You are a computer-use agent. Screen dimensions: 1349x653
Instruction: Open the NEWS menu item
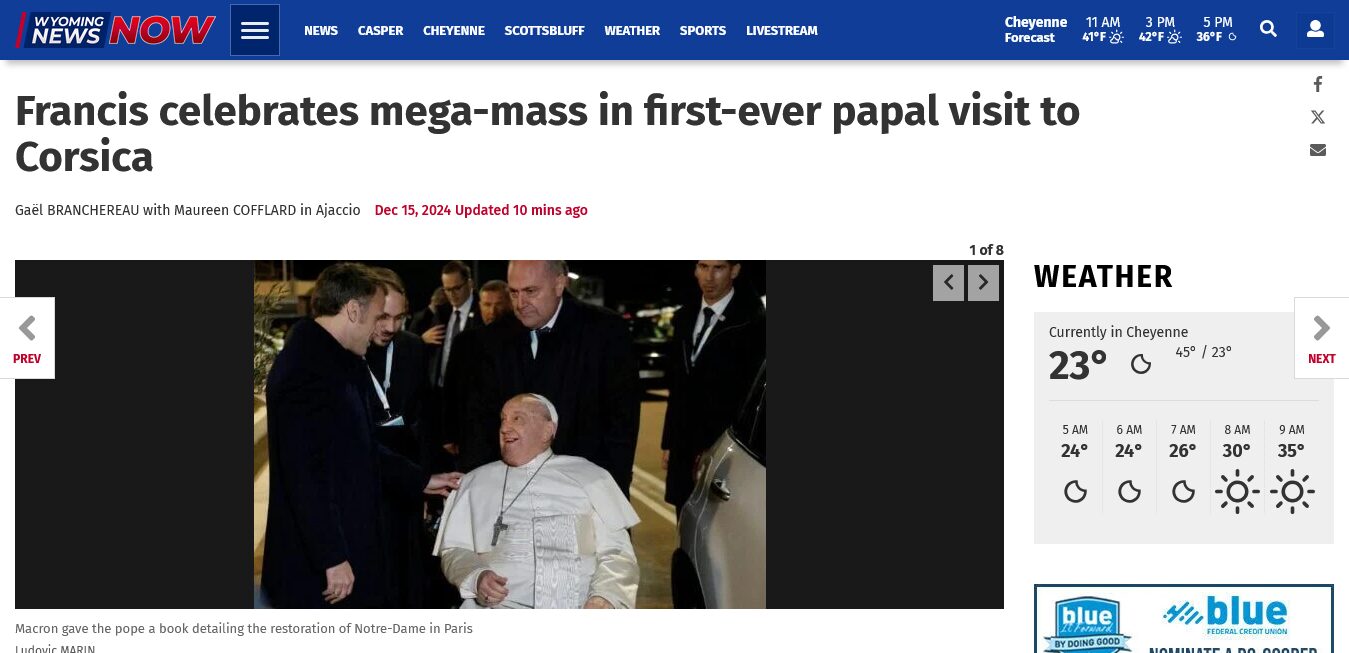pyautogui.click(x=321, y=31)
